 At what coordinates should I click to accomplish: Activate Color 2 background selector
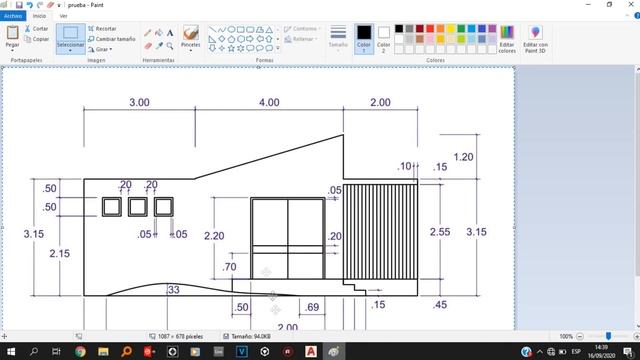click(383, 39)
